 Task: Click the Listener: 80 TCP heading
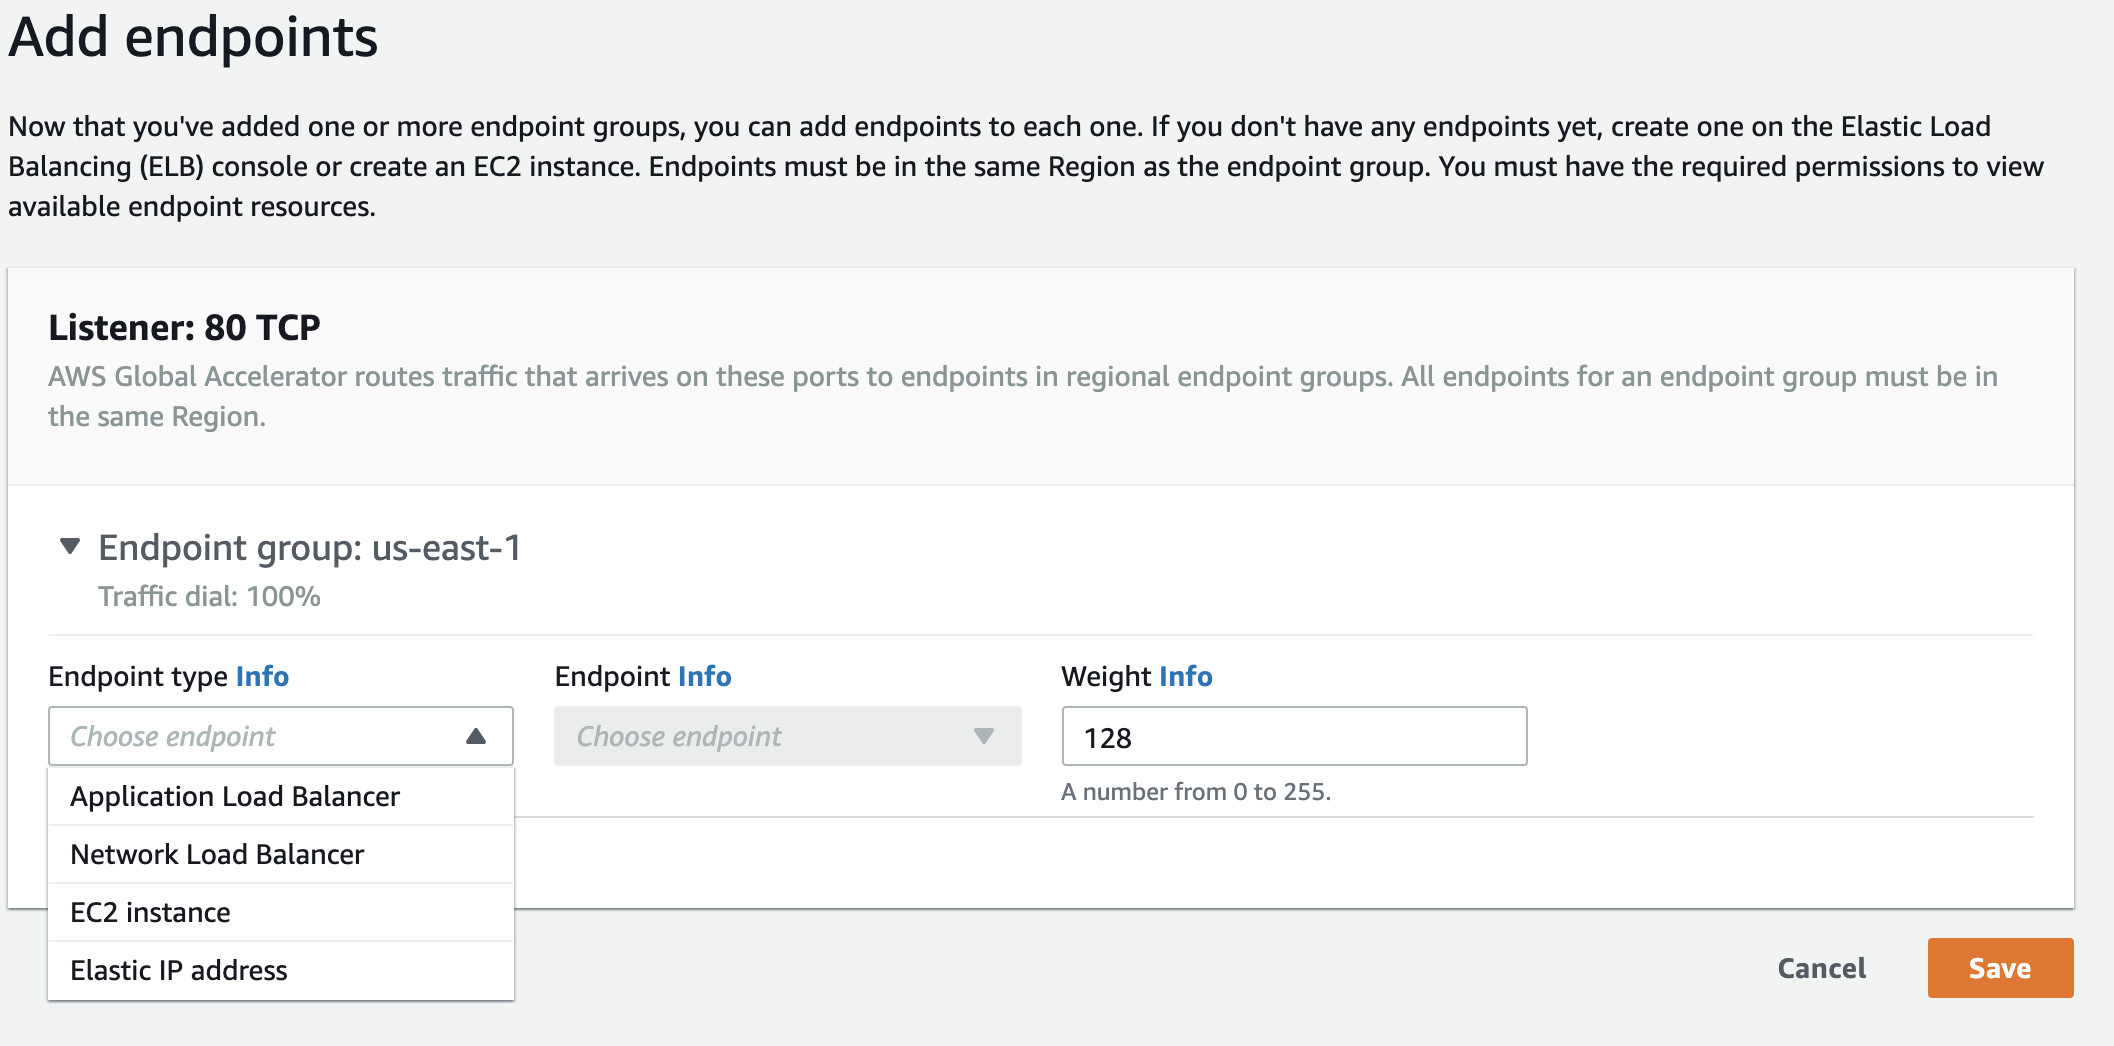coord(184,327)
